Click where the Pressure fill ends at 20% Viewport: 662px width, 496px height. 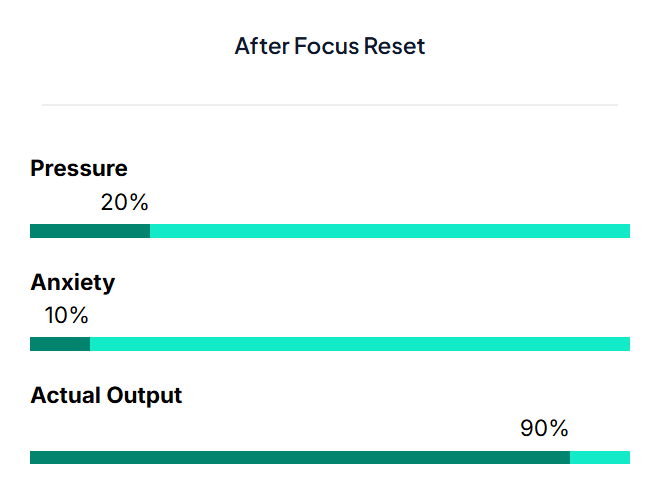(x=150, y=231)
